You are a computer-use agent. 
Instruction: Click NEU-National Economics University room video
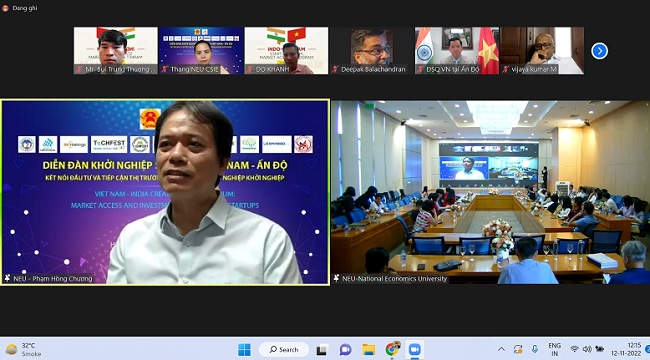(x=490, y=192)
